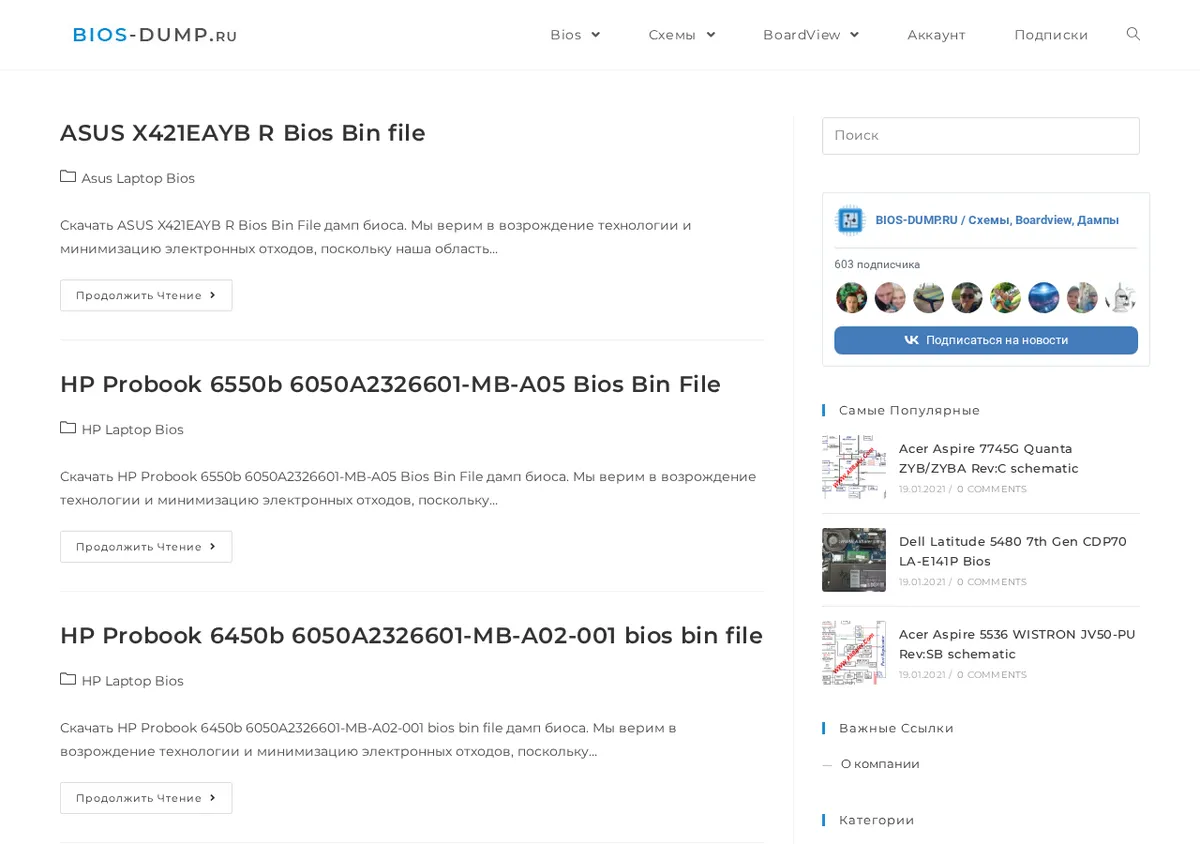Screen dimensions: 1200x844
Task: Open the Acer Aspire 7745G schematic thumbnail
Action: point(854,467)
